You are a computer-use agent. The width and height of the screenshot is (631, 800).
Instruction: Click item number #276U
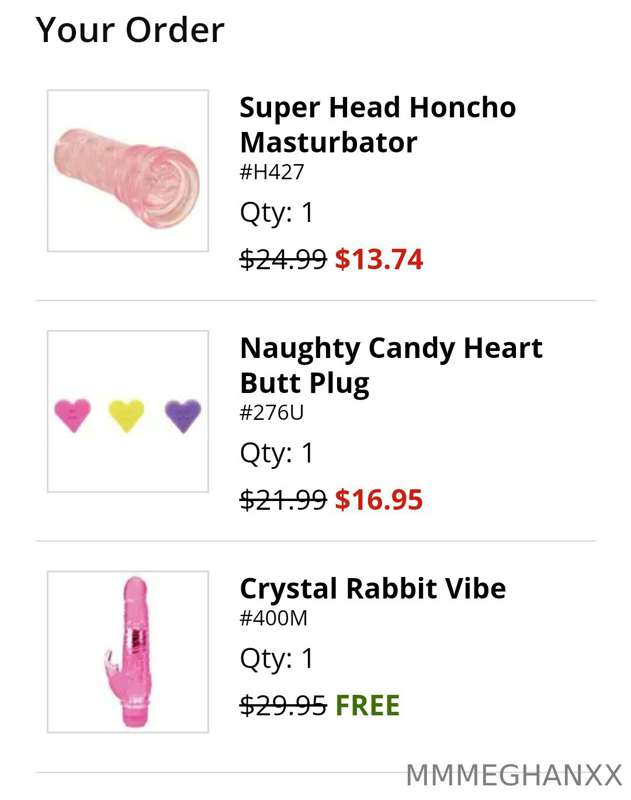coord(271,412)
